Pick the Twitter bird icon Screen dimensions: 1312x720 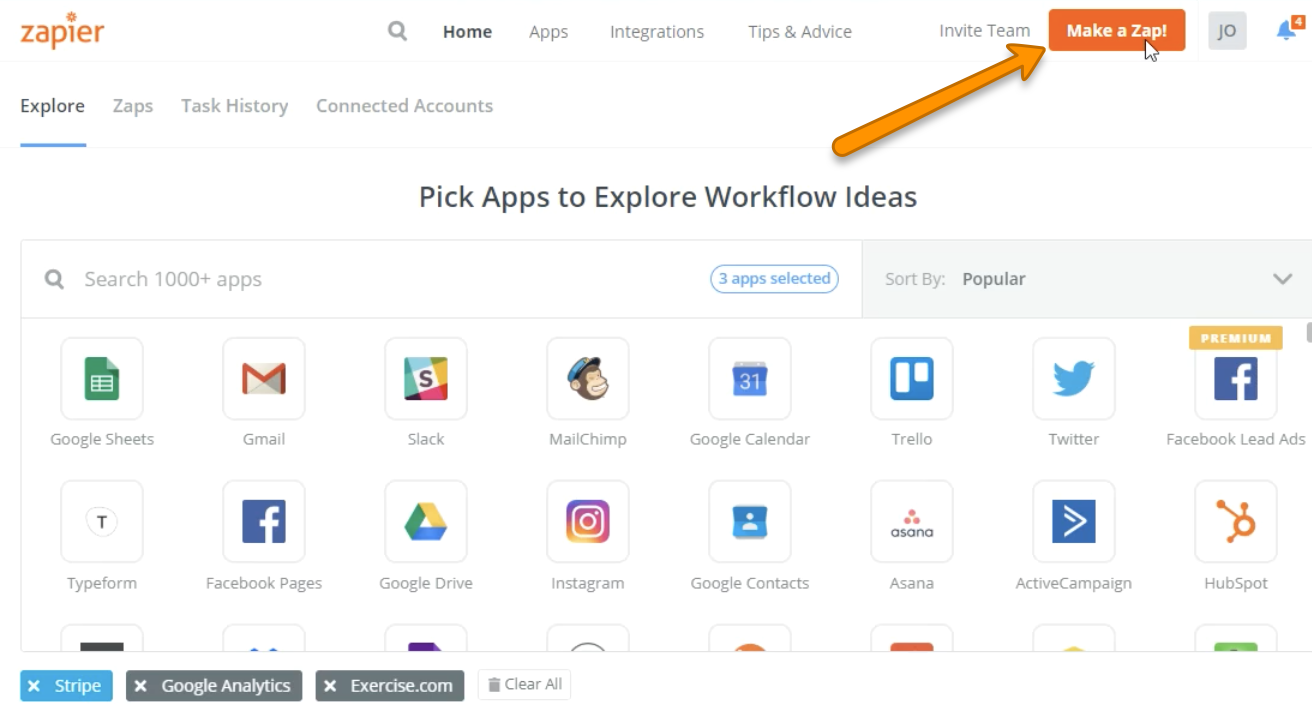click(x=1074, y=379)
